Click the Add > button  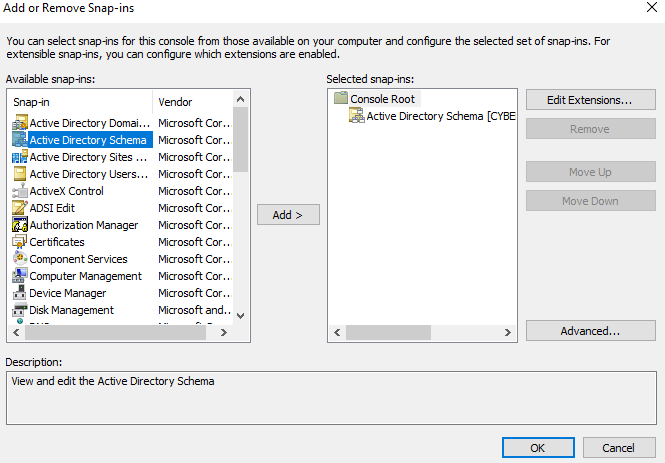point(288,215)
